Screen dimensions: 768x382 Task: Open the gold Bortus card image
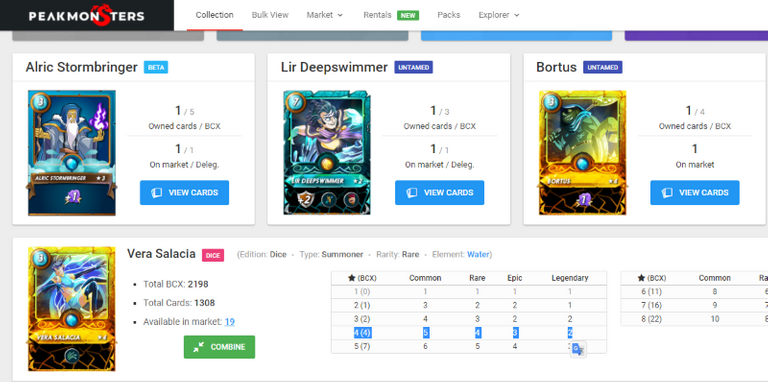click(582, 153)
